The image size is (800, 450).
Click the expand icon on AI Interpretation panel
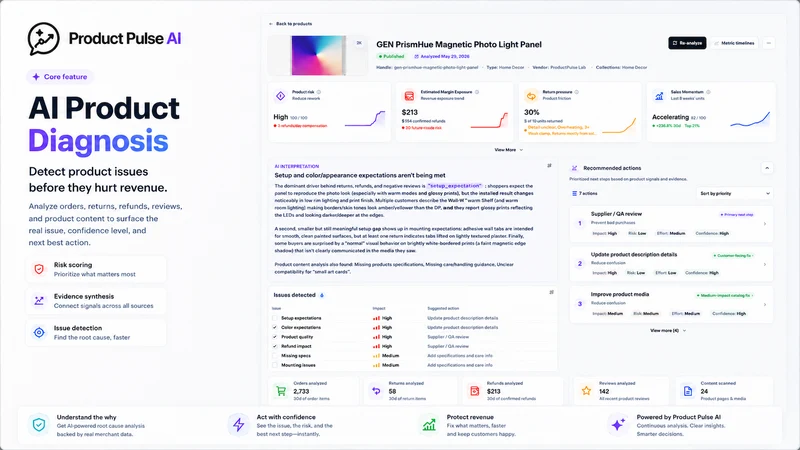pos(549,166)
